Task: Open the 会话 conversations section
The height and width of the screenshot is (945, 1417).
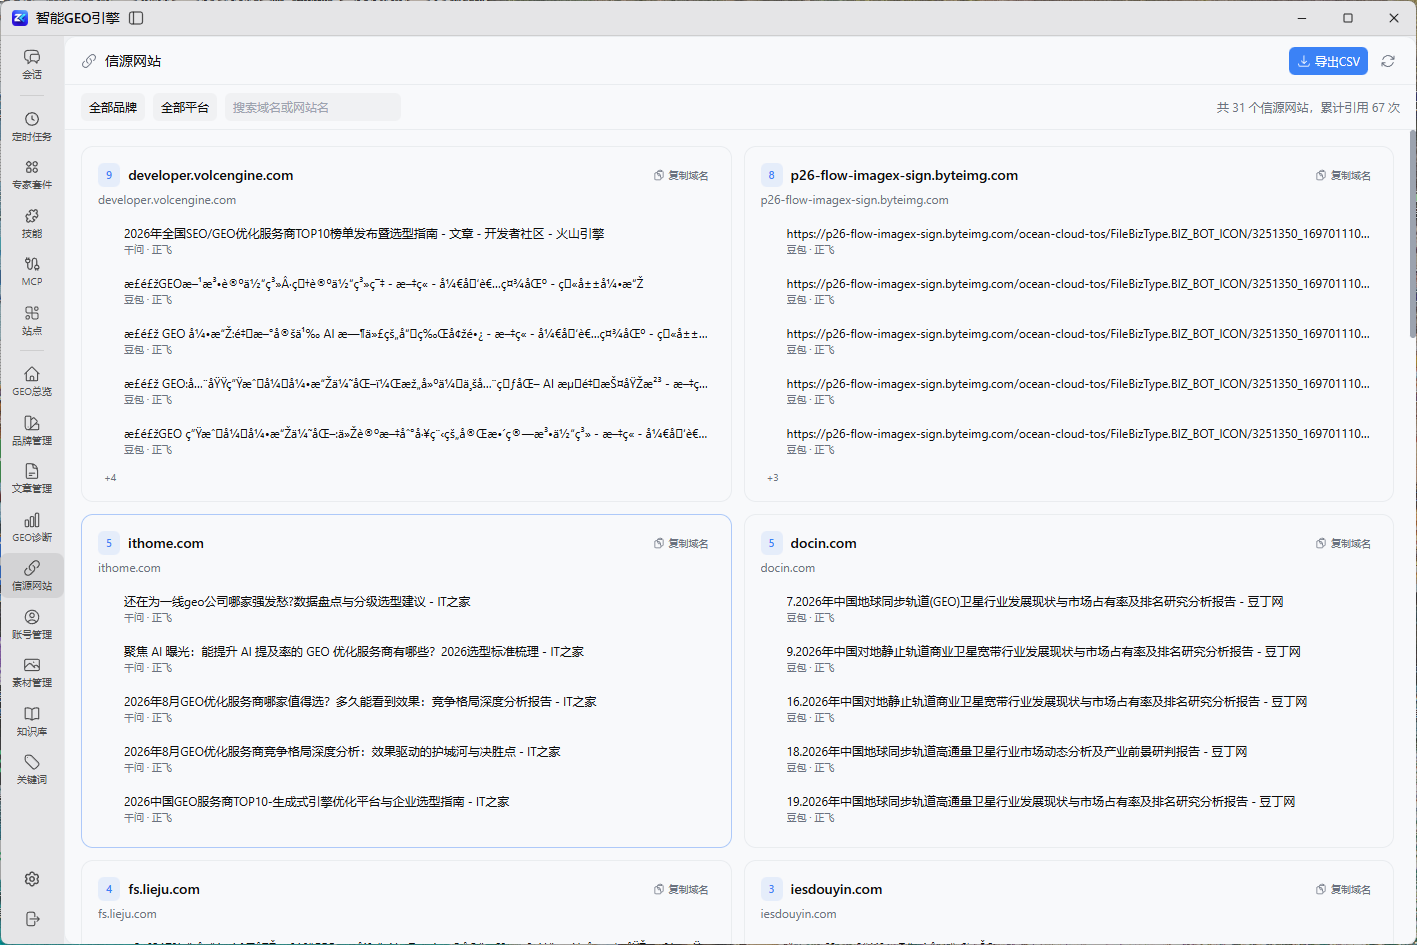Action: coord(32,64)
